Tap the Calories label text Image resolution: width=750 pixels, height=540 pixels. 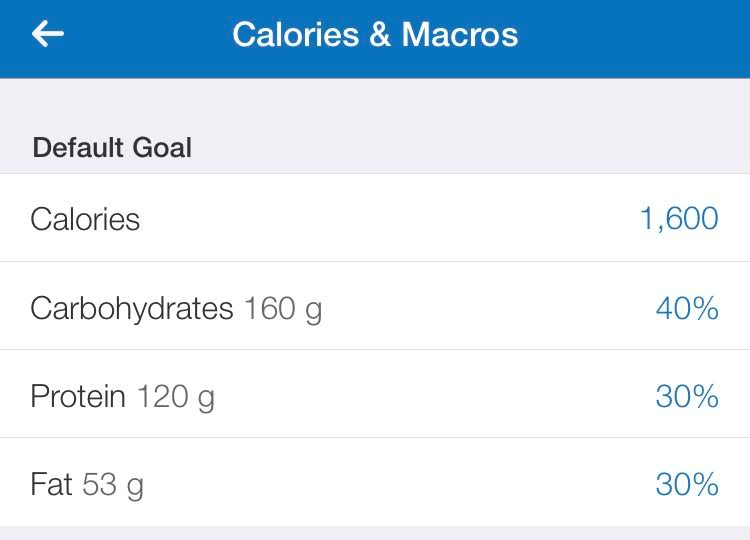point(85,219)
